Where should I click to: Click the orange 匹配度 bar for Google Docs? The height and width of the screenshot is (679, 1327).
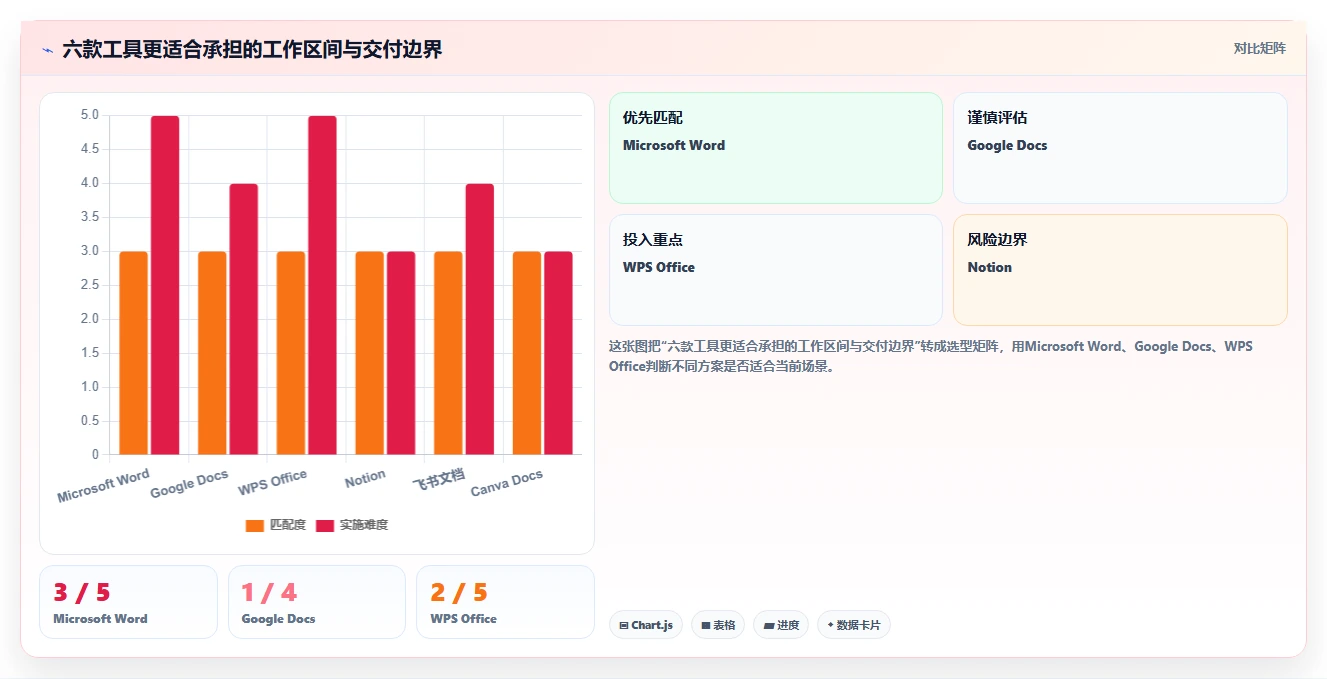tap(212, 353)
